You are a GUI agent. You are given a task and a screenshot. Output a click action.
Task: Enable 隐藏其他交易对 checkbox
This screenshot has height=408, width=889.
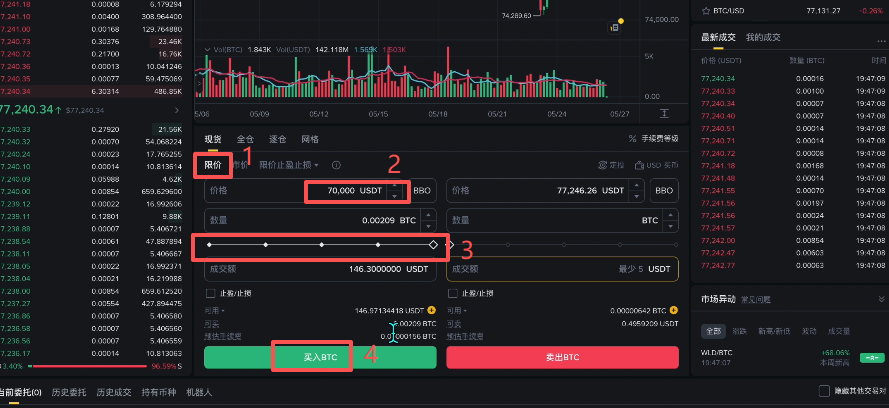point(825,391)
